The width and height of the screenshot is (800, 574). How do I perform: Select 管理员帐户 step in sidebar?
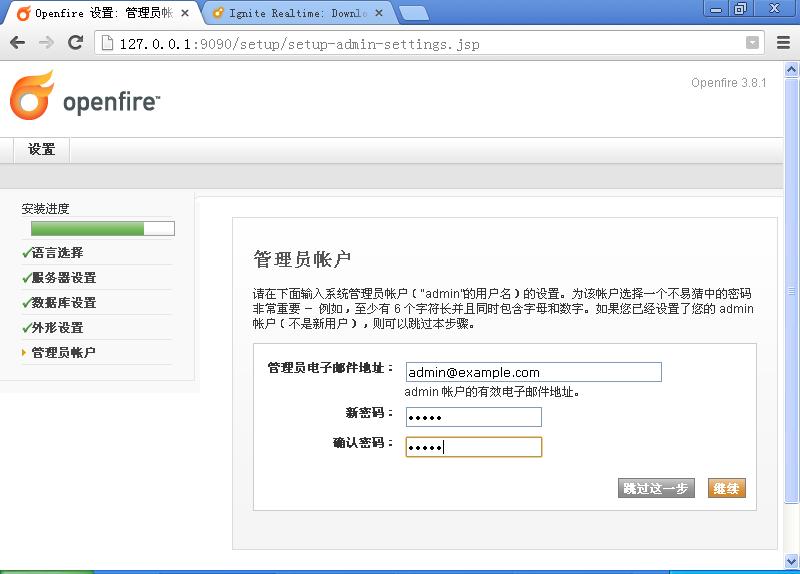click(x=63, y=353)
